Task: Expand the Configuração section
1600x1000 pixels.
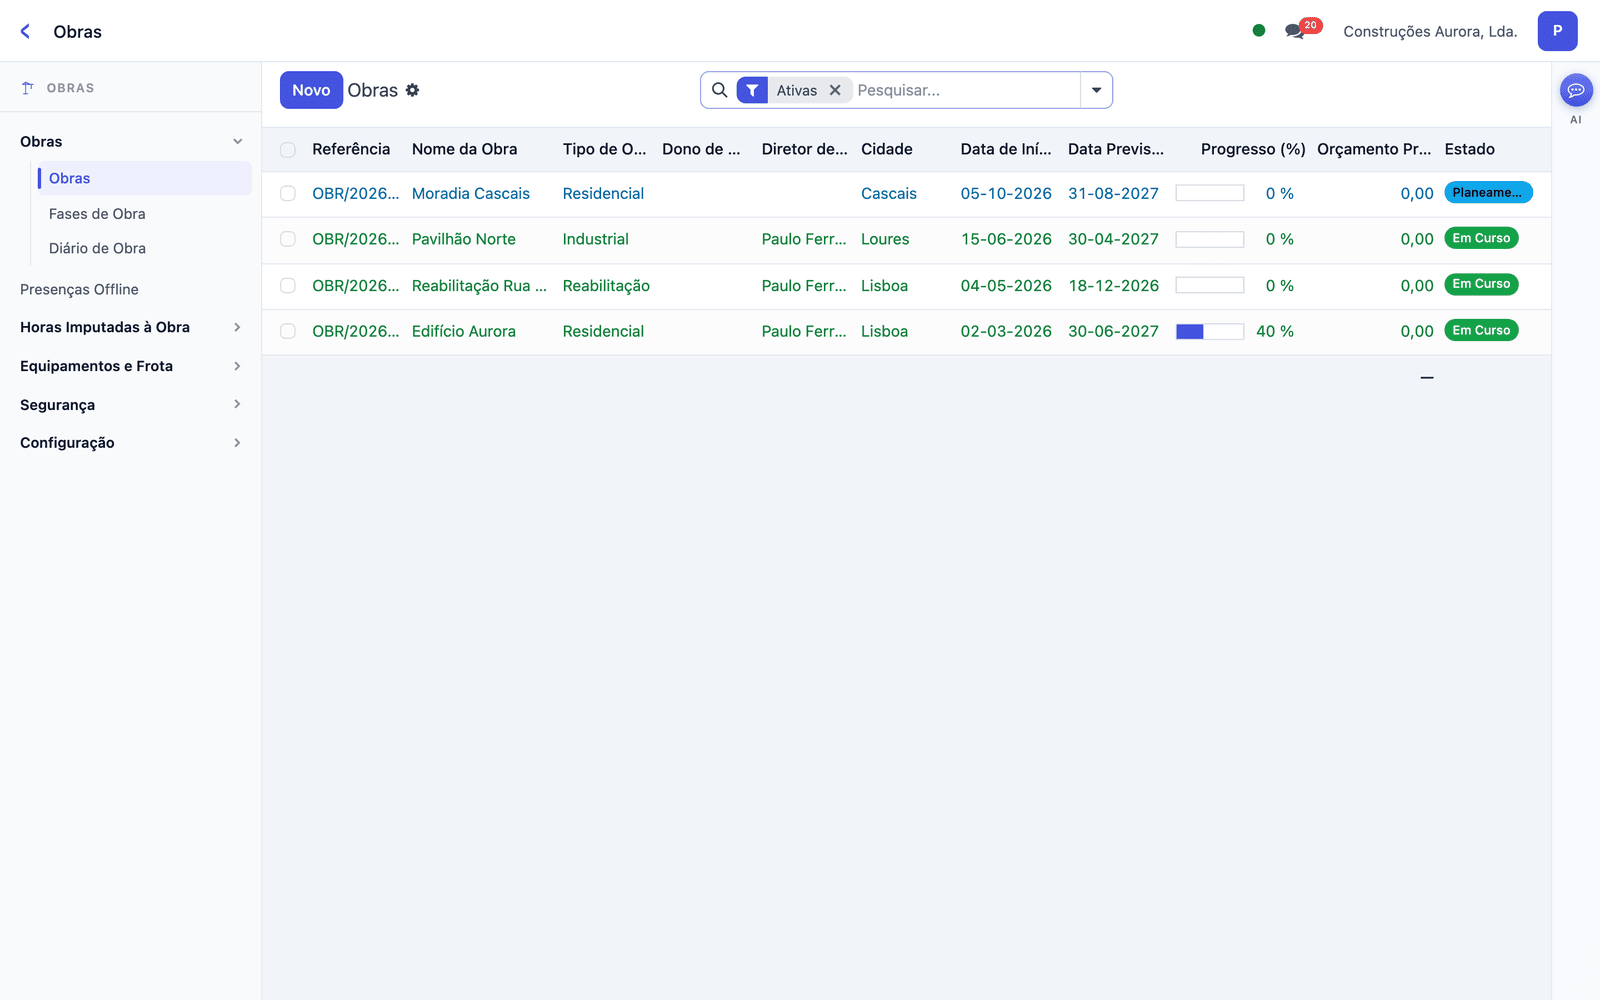Action: tap(237, 442)
